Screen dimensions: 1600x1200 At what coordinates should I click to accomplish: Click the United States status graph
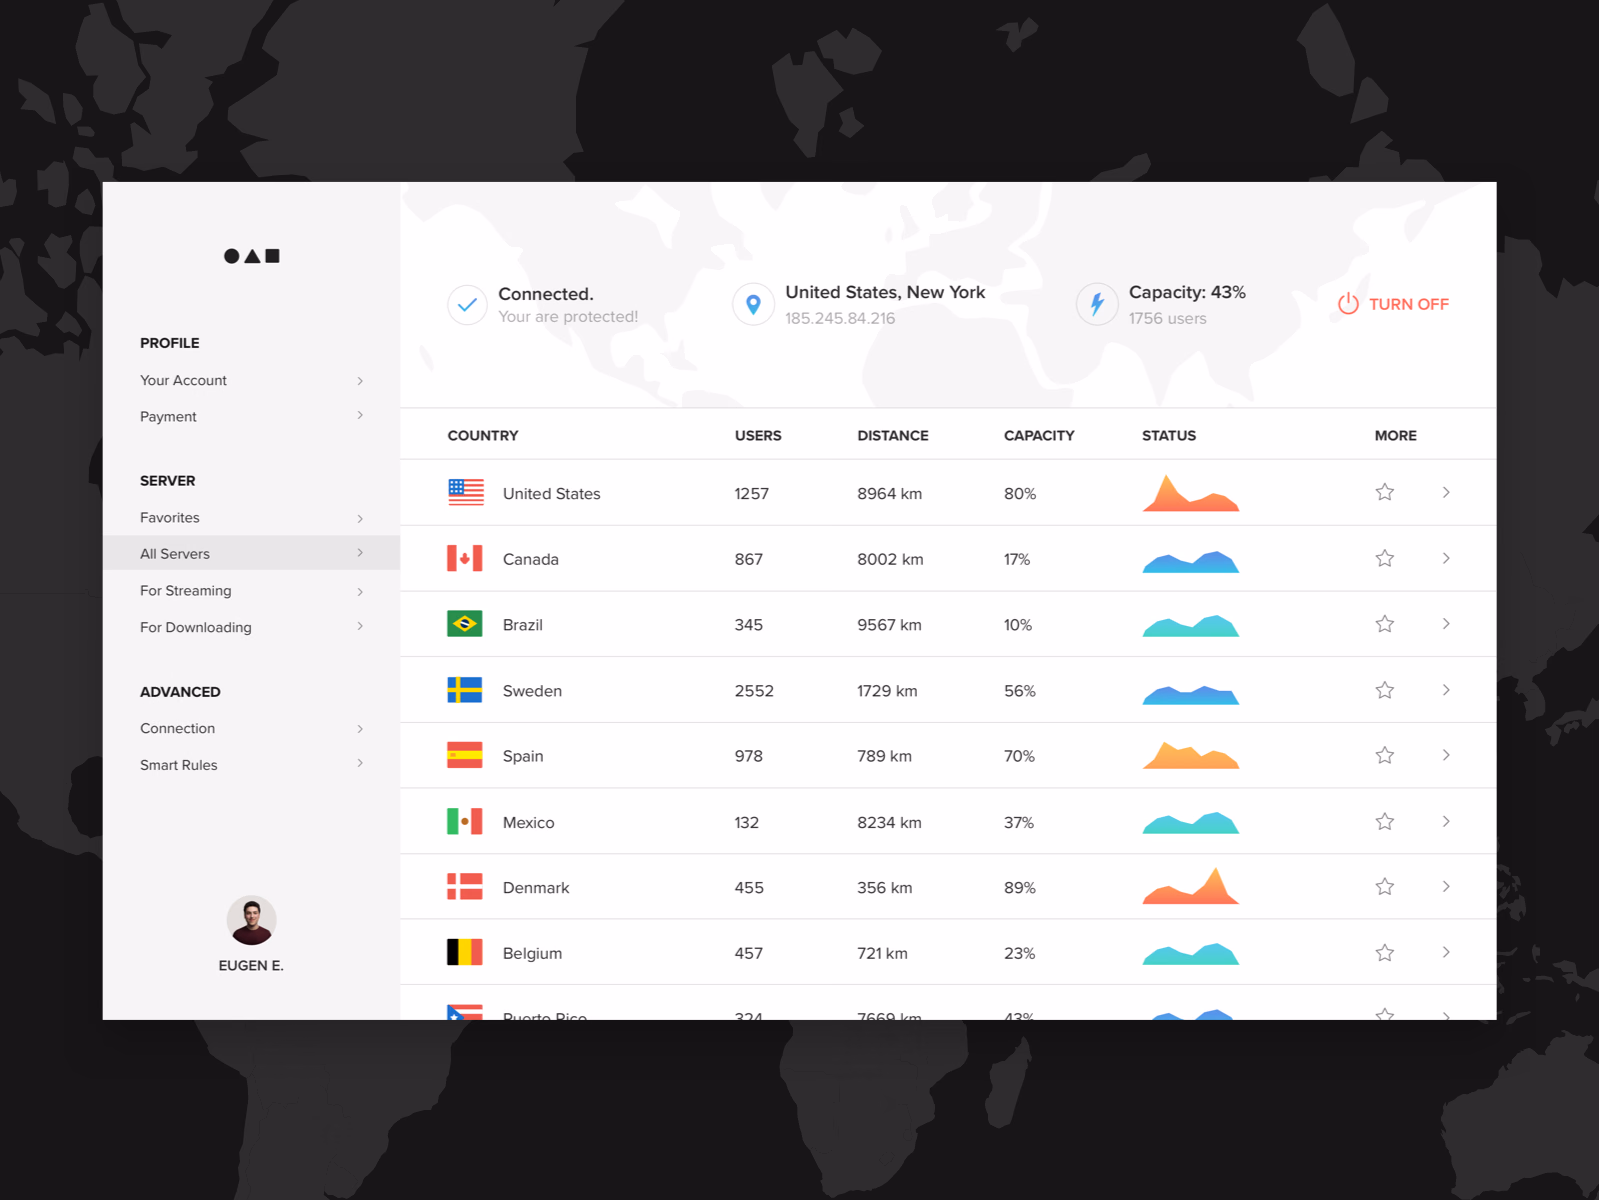[1191, 493]
